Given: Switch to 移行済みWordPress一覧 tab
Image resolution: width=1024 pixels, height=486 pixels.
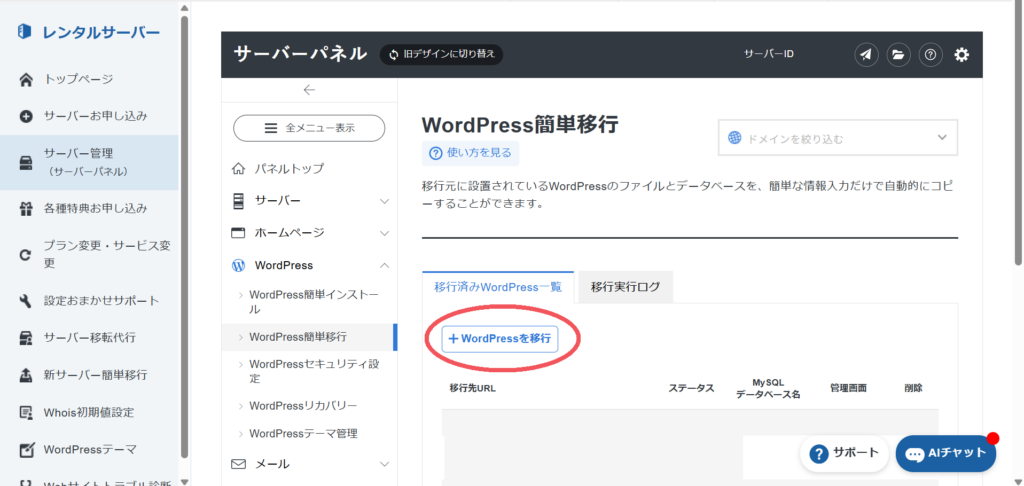Looking at the screenshot, I should click(x=498, y=287).
